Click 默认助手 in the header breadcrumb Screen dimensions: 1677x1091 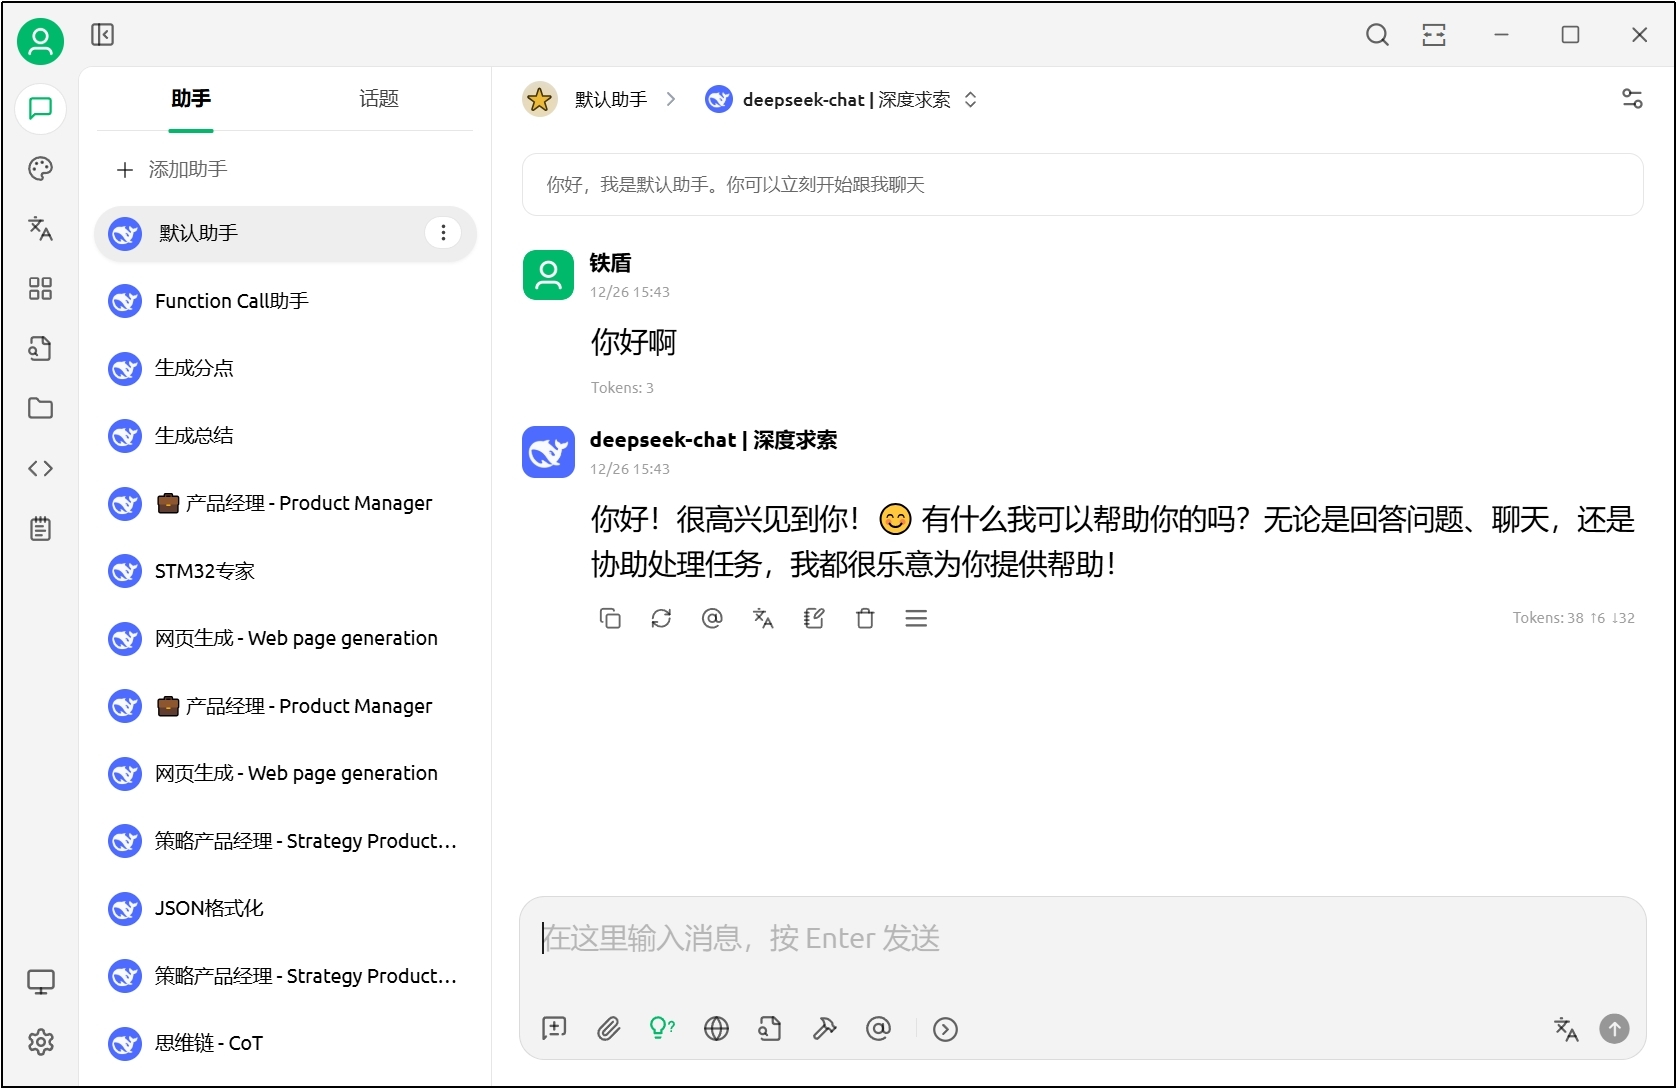(611, 100)
